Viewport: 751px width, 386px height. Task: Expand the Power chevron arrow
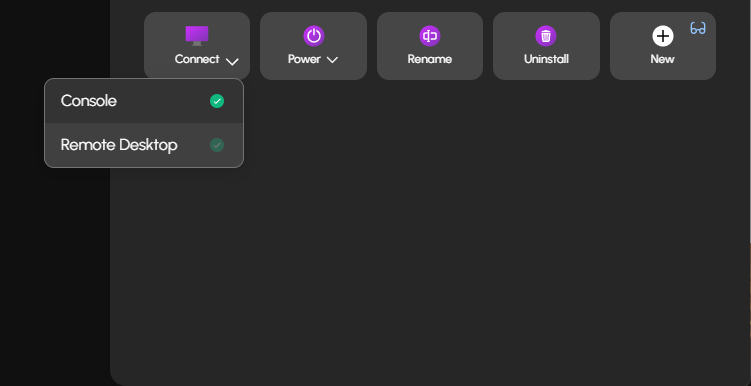(332, 60)
